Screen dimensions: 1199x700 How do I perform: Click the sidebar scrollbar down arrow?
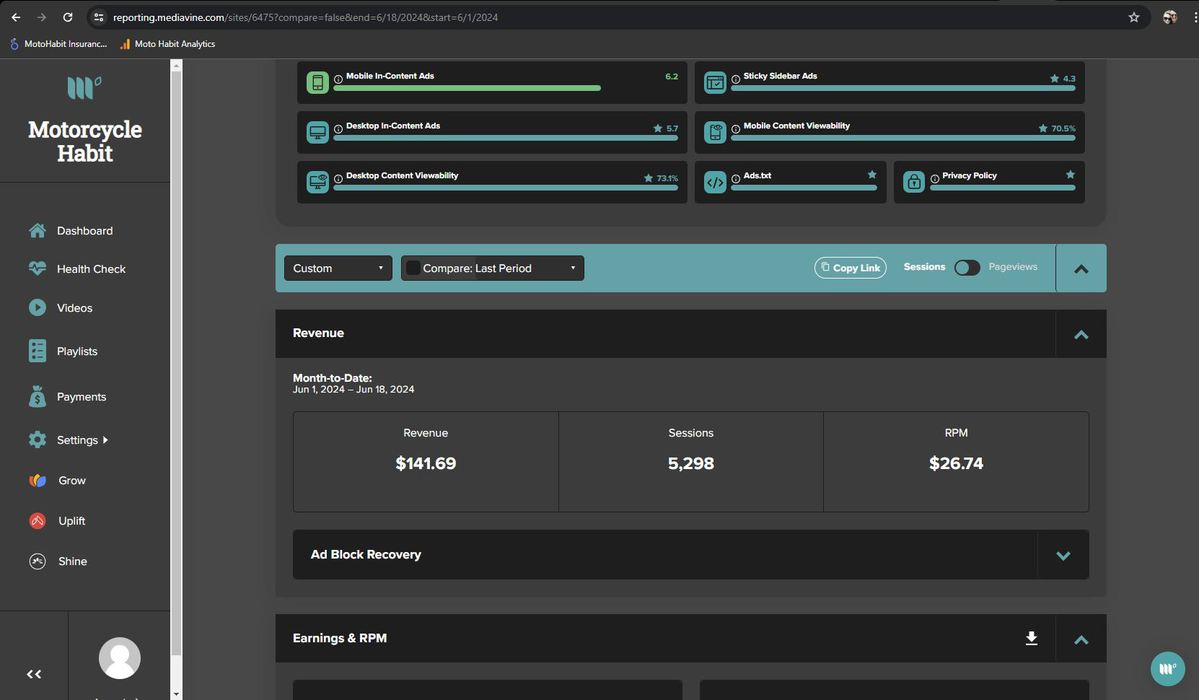click(177, 694)
